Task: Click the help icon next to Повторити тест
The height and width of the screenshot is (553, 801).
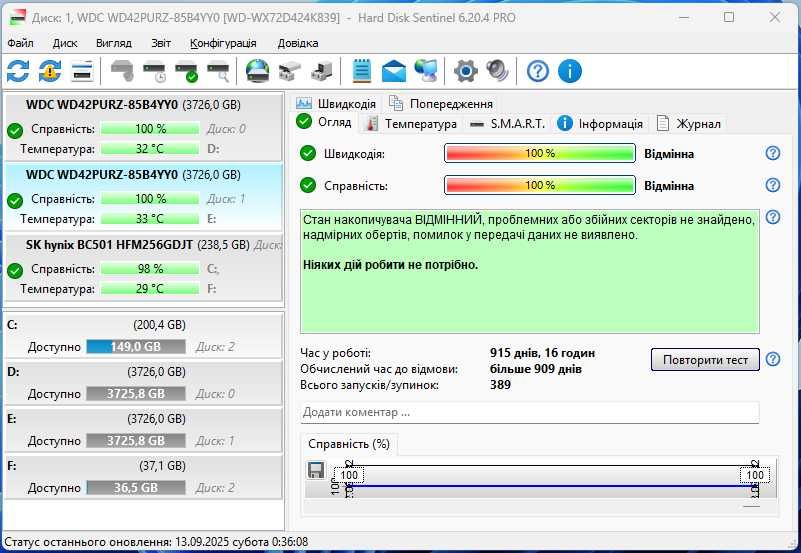Action: click(773, 359)
